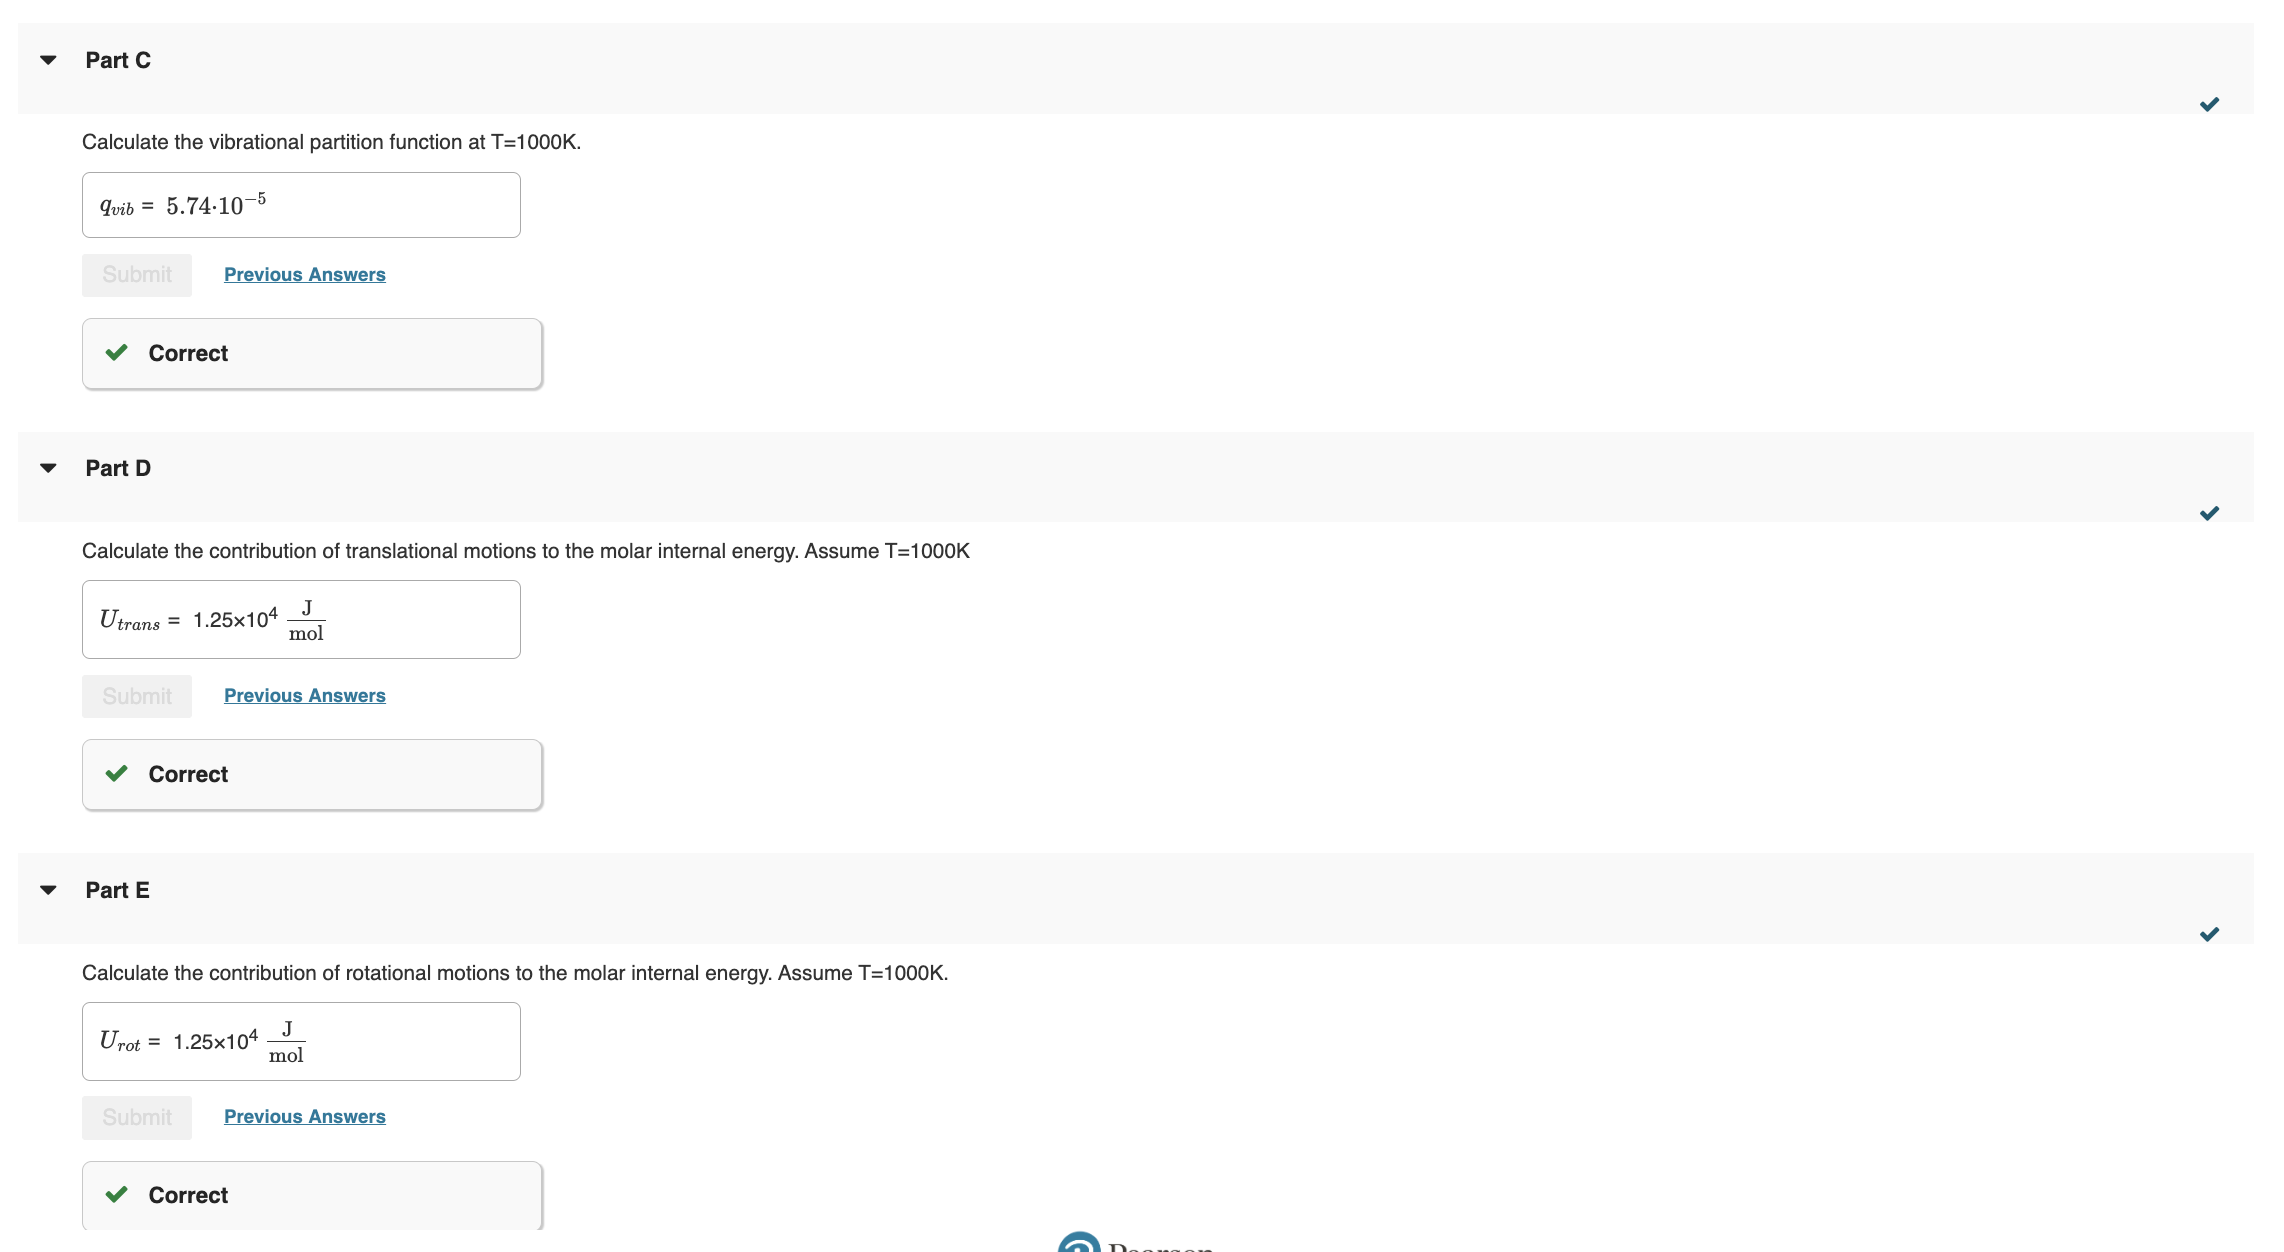Click the green checkmark inside Part D Correct box
The image size is (2284, 1252).
(x=120, y=772)
